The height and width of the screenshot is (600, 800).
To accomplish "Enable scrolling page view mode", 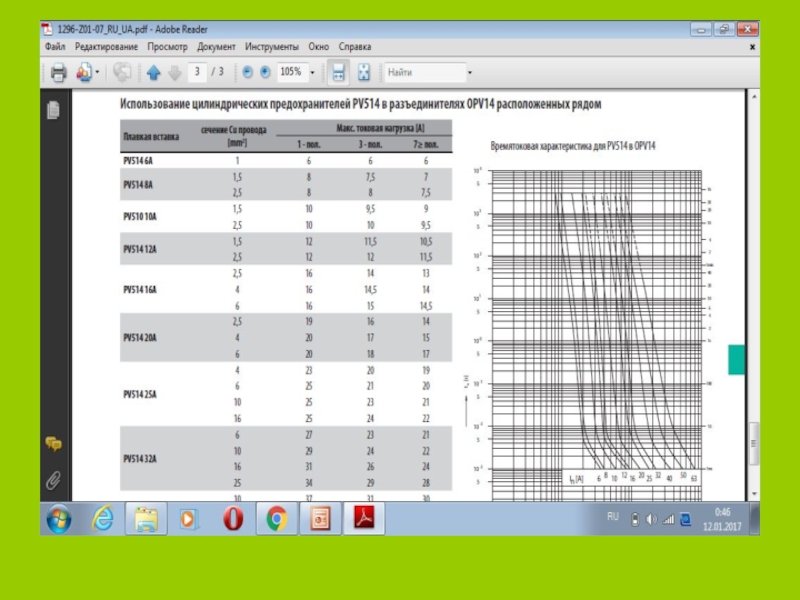I will [339, 72].
